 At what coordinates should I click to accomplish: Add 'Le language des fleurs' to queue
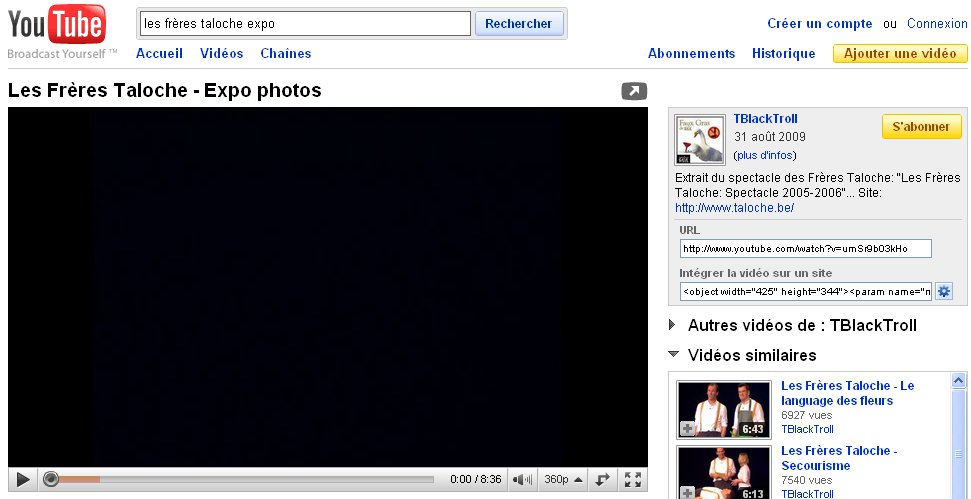coord(687,428)
